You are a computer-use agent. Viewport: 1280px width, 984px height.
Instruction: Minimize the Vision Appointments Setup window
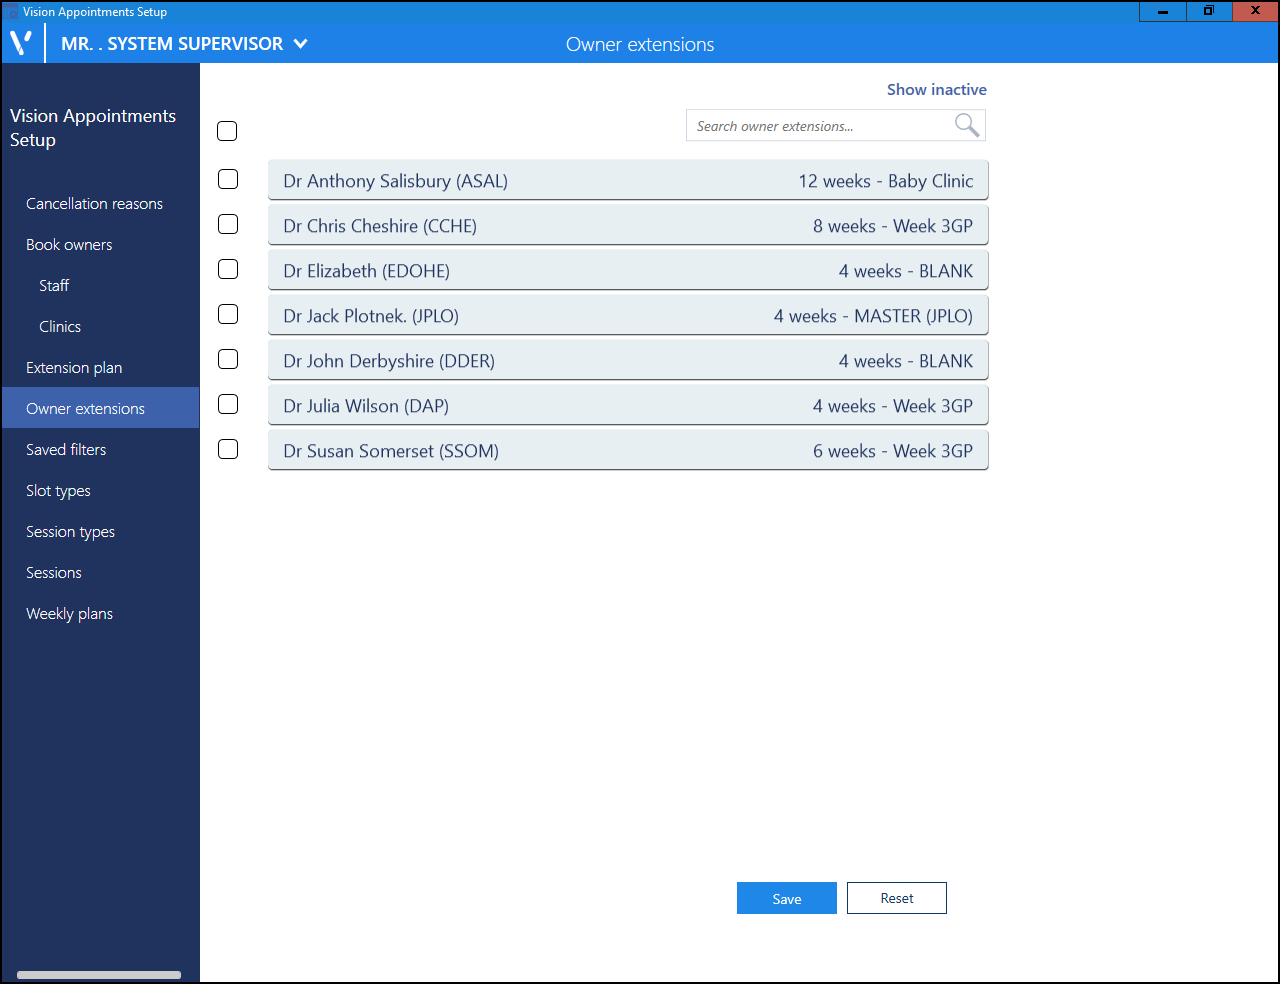(x=1163, y=11)
